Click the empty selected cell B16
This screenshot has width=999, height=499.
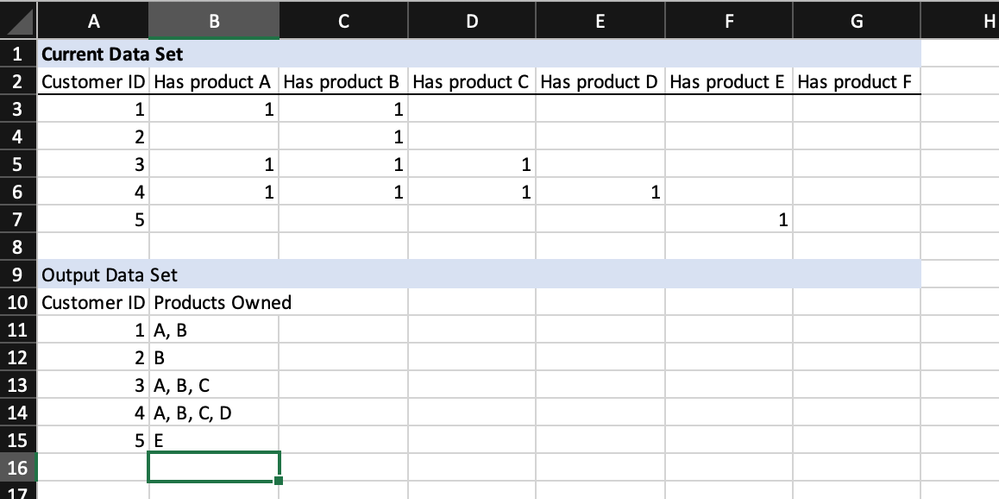(x=214, y=466)
